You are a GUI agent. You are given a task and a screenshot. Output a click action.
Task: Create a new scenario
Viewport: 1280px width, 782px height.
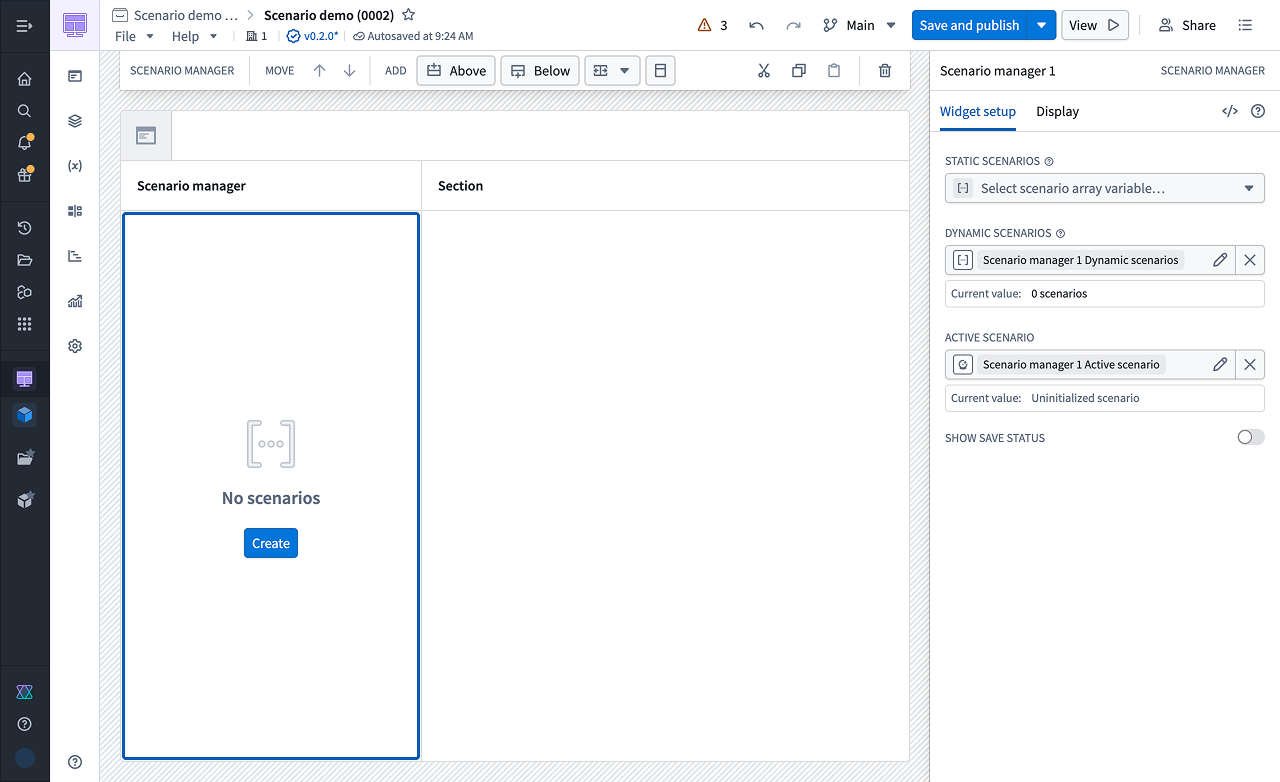click(271, 543)
